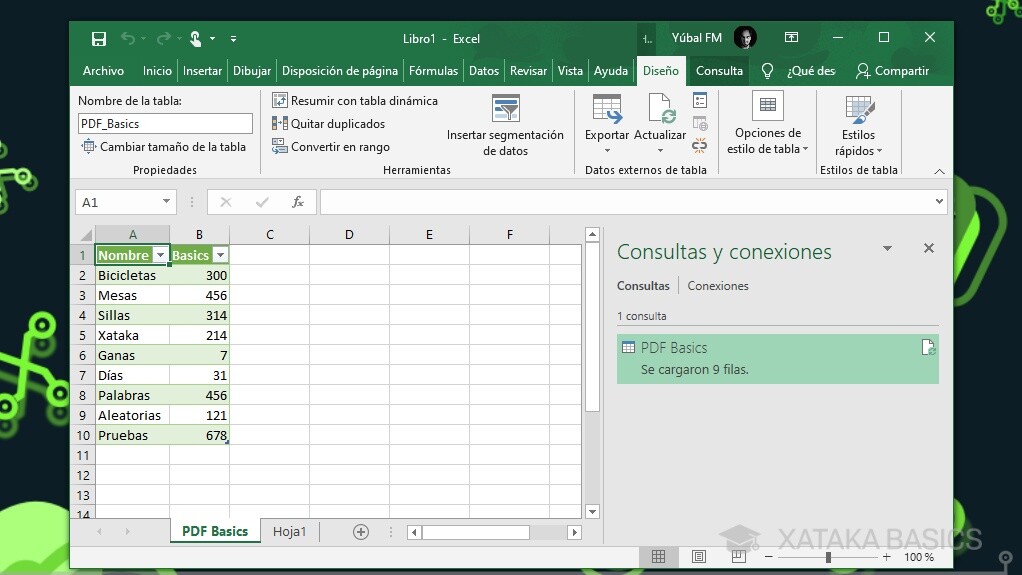Open the Consultas y conexiones pane options arrow
The image size is (1022, 575).
[x=887, y=248]
